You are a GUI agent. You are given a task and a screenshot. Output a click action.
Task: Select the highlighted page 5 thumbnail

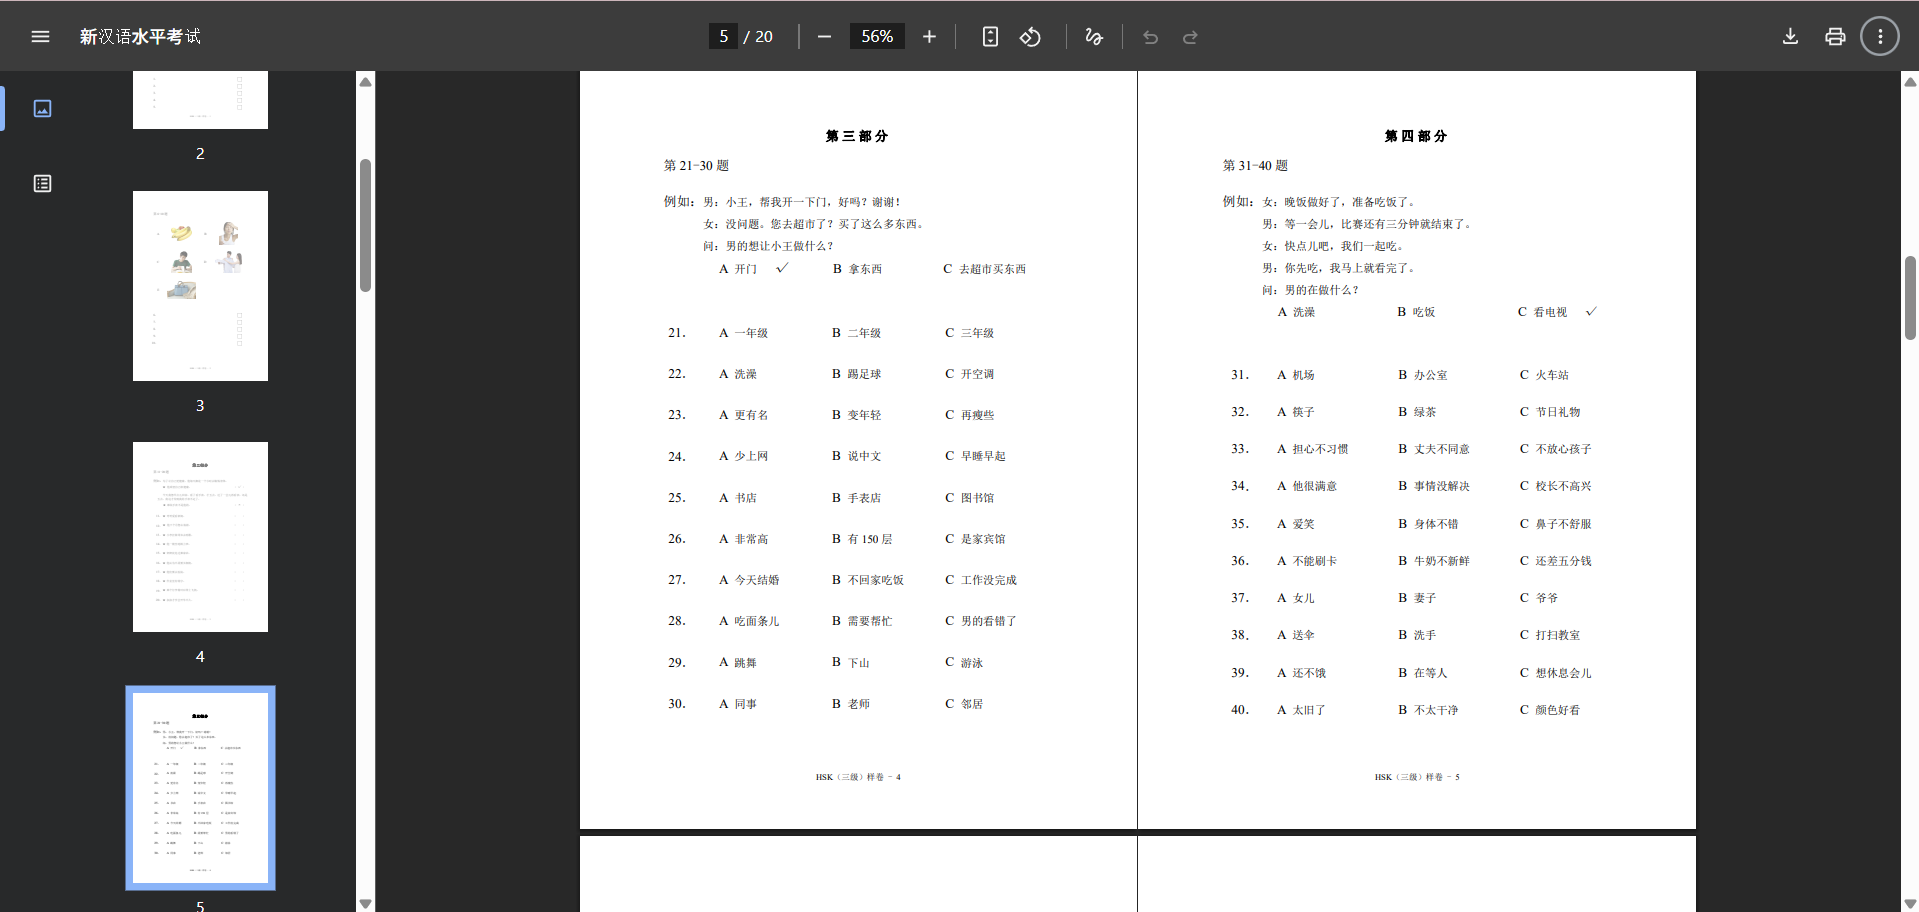coord(200,788)
